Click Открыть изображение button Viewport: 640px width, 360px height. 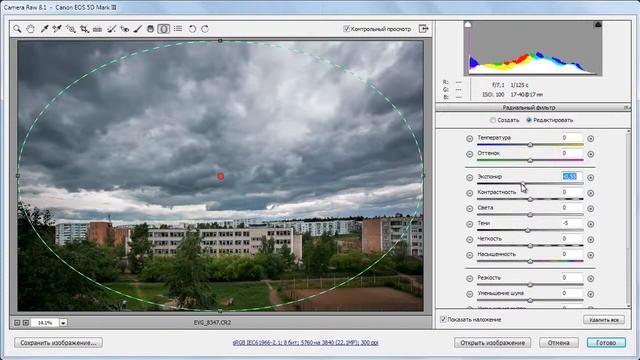click(x=492, y=342)
